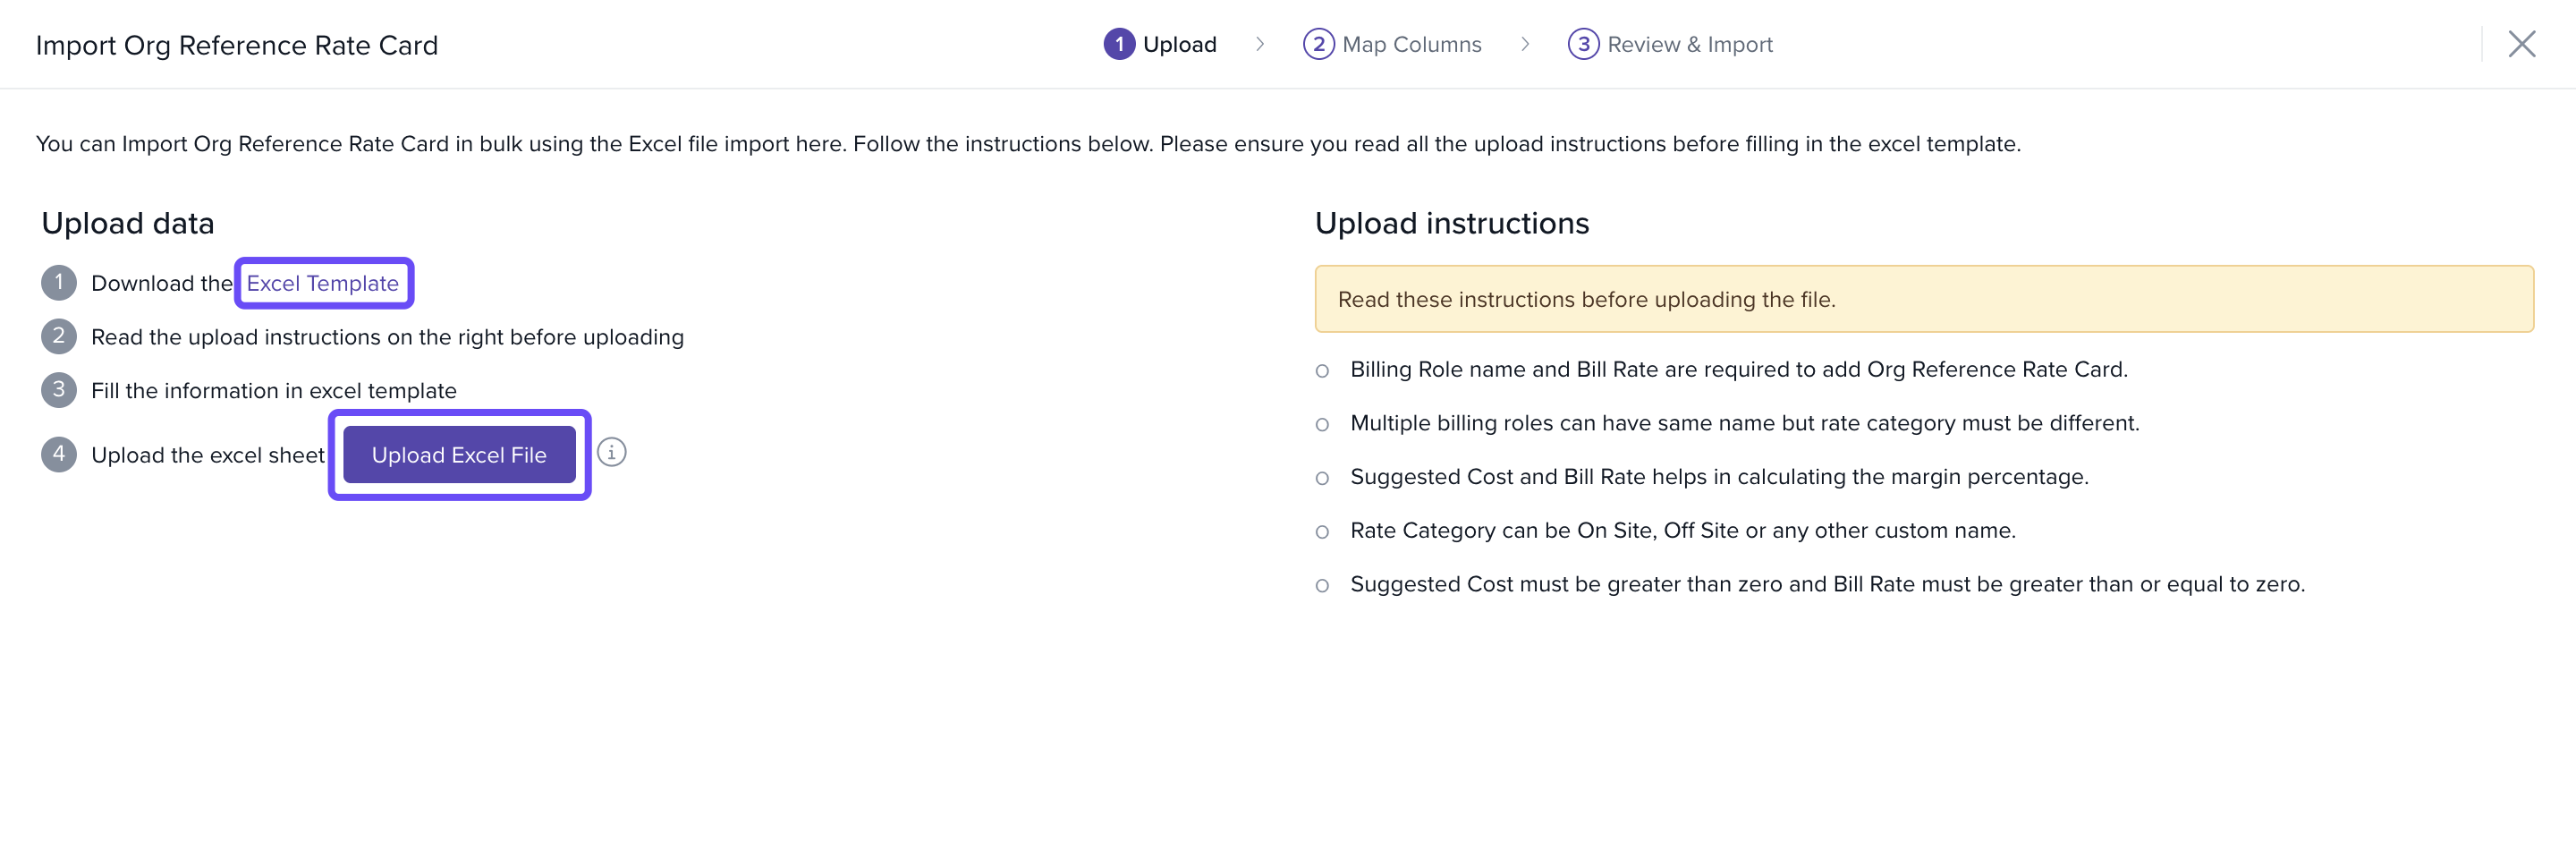Click numbered badge 4 beside Upload the excel sheet
The image size is (2576, 850).
click(59, 454)
